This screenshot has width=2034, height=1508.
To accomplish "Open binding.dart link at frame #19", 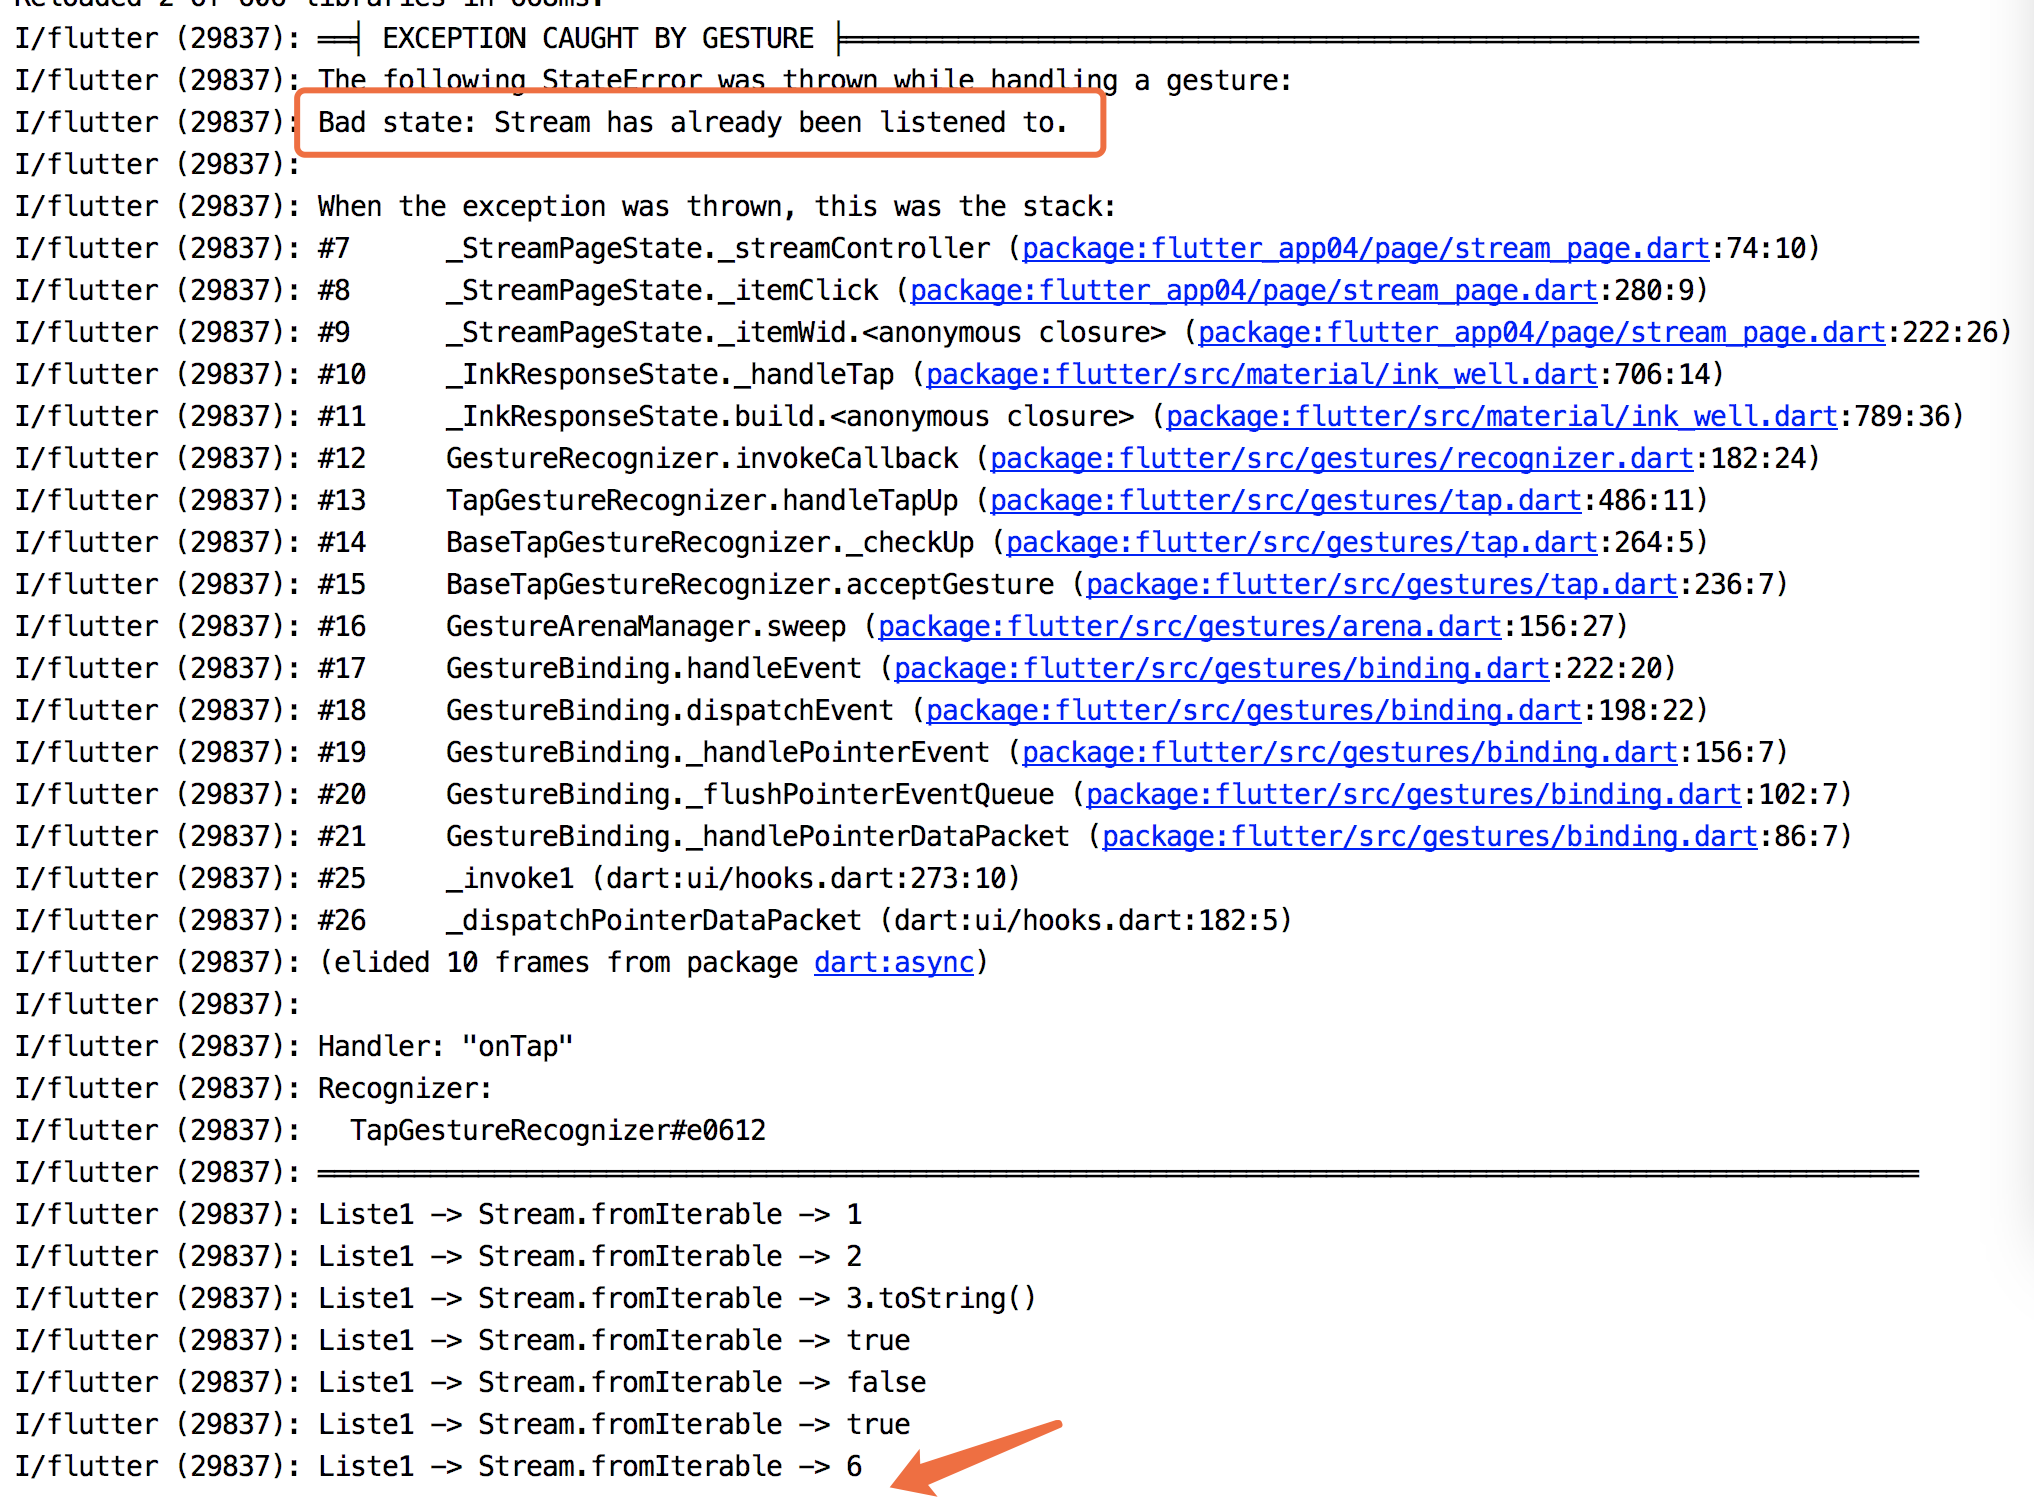I will point(1349,752).
